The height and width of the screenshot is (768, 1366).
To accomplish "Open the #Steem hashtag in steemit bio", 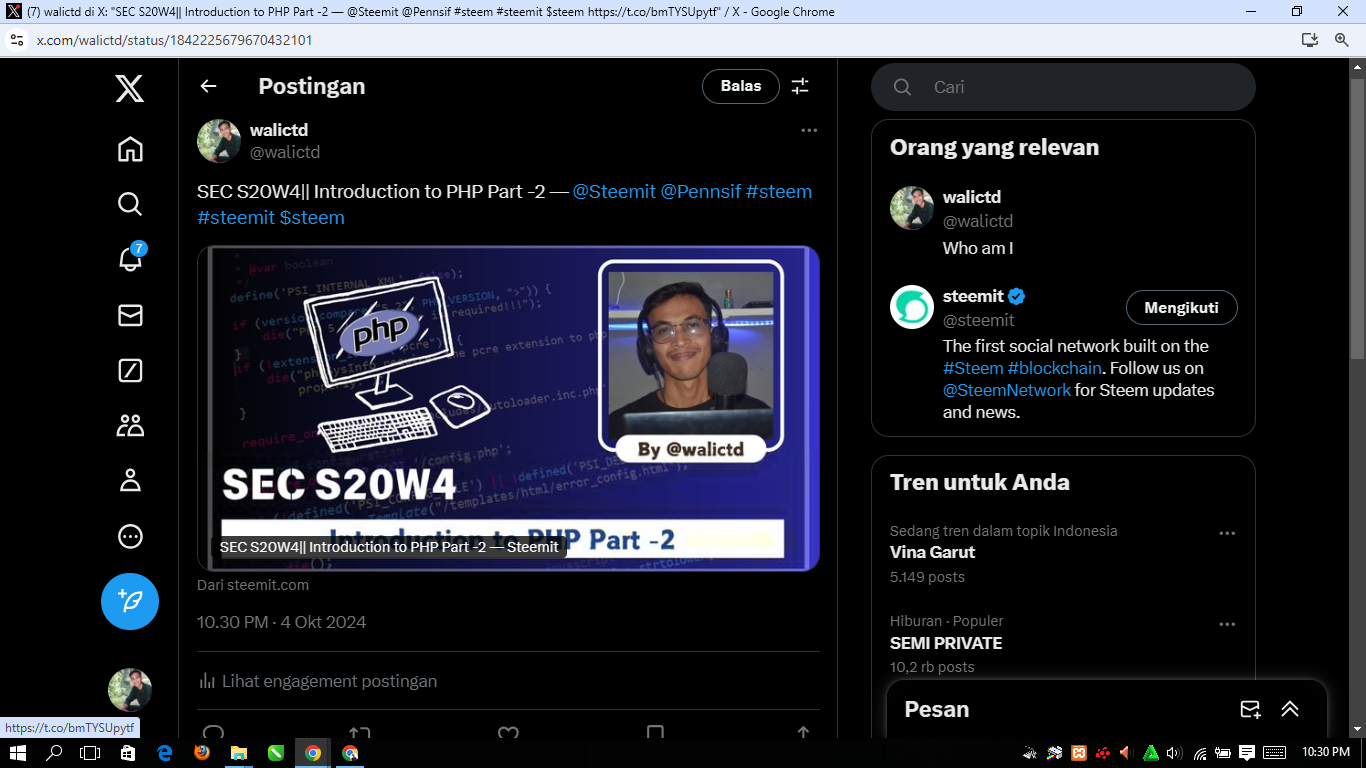I will [973, 368].
